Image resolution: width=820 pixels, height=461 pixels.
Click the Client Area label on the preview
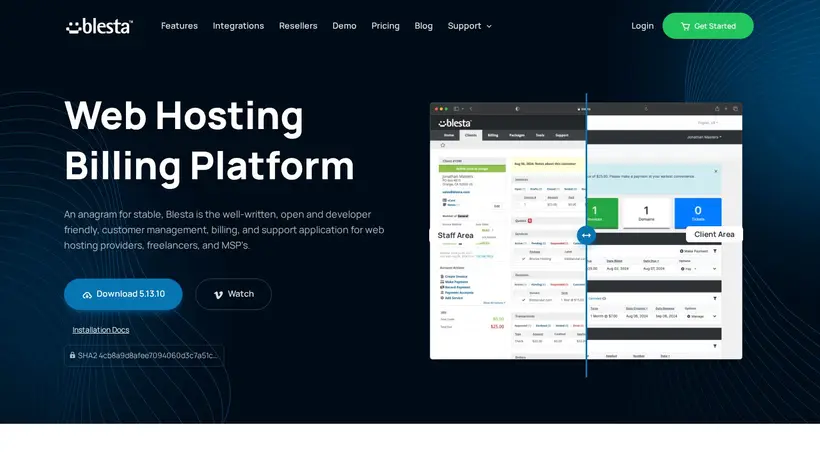[714, 234]
